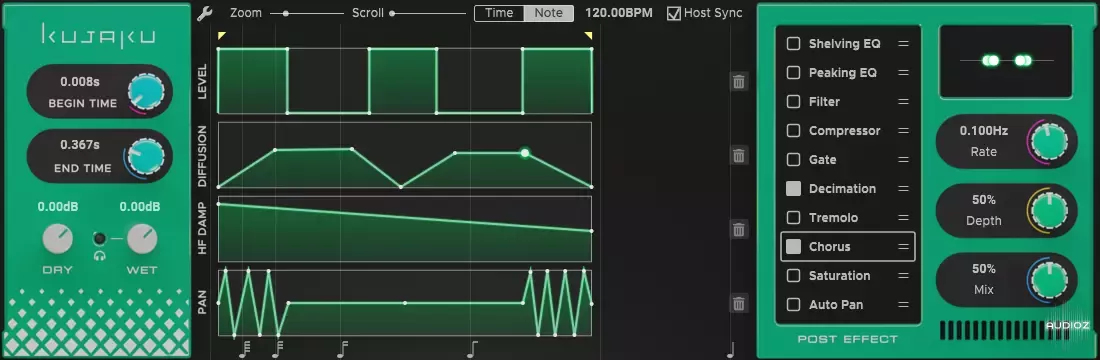Toggle the headphone wet solo button
Image resolution: width=1100 pixels, height=360 pixels.
tap(100, 239)
